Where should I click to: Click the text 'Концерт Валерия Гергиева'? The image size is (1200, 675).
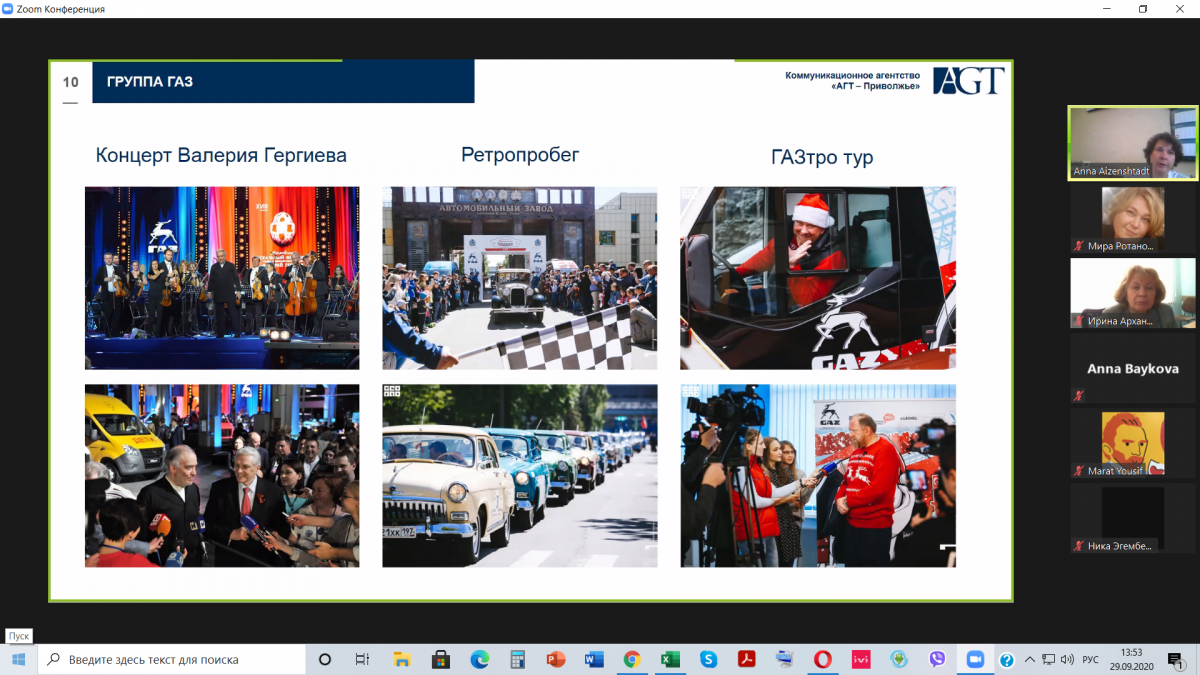tap(221, 155)
